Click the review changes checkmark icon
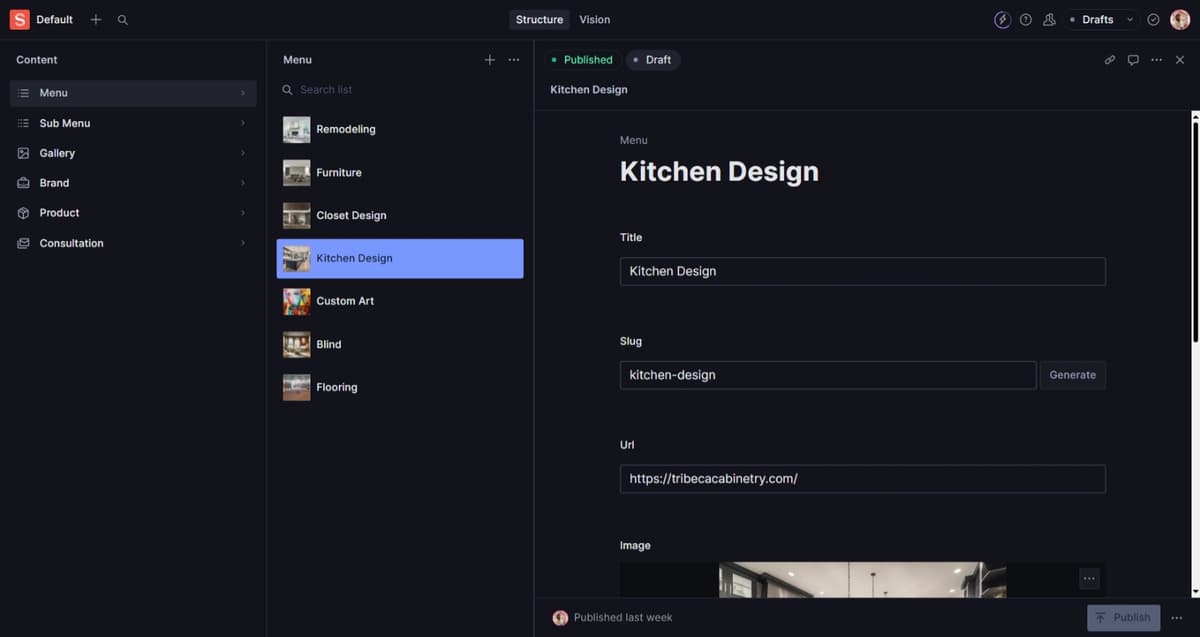 click(x=1152, y=19)
